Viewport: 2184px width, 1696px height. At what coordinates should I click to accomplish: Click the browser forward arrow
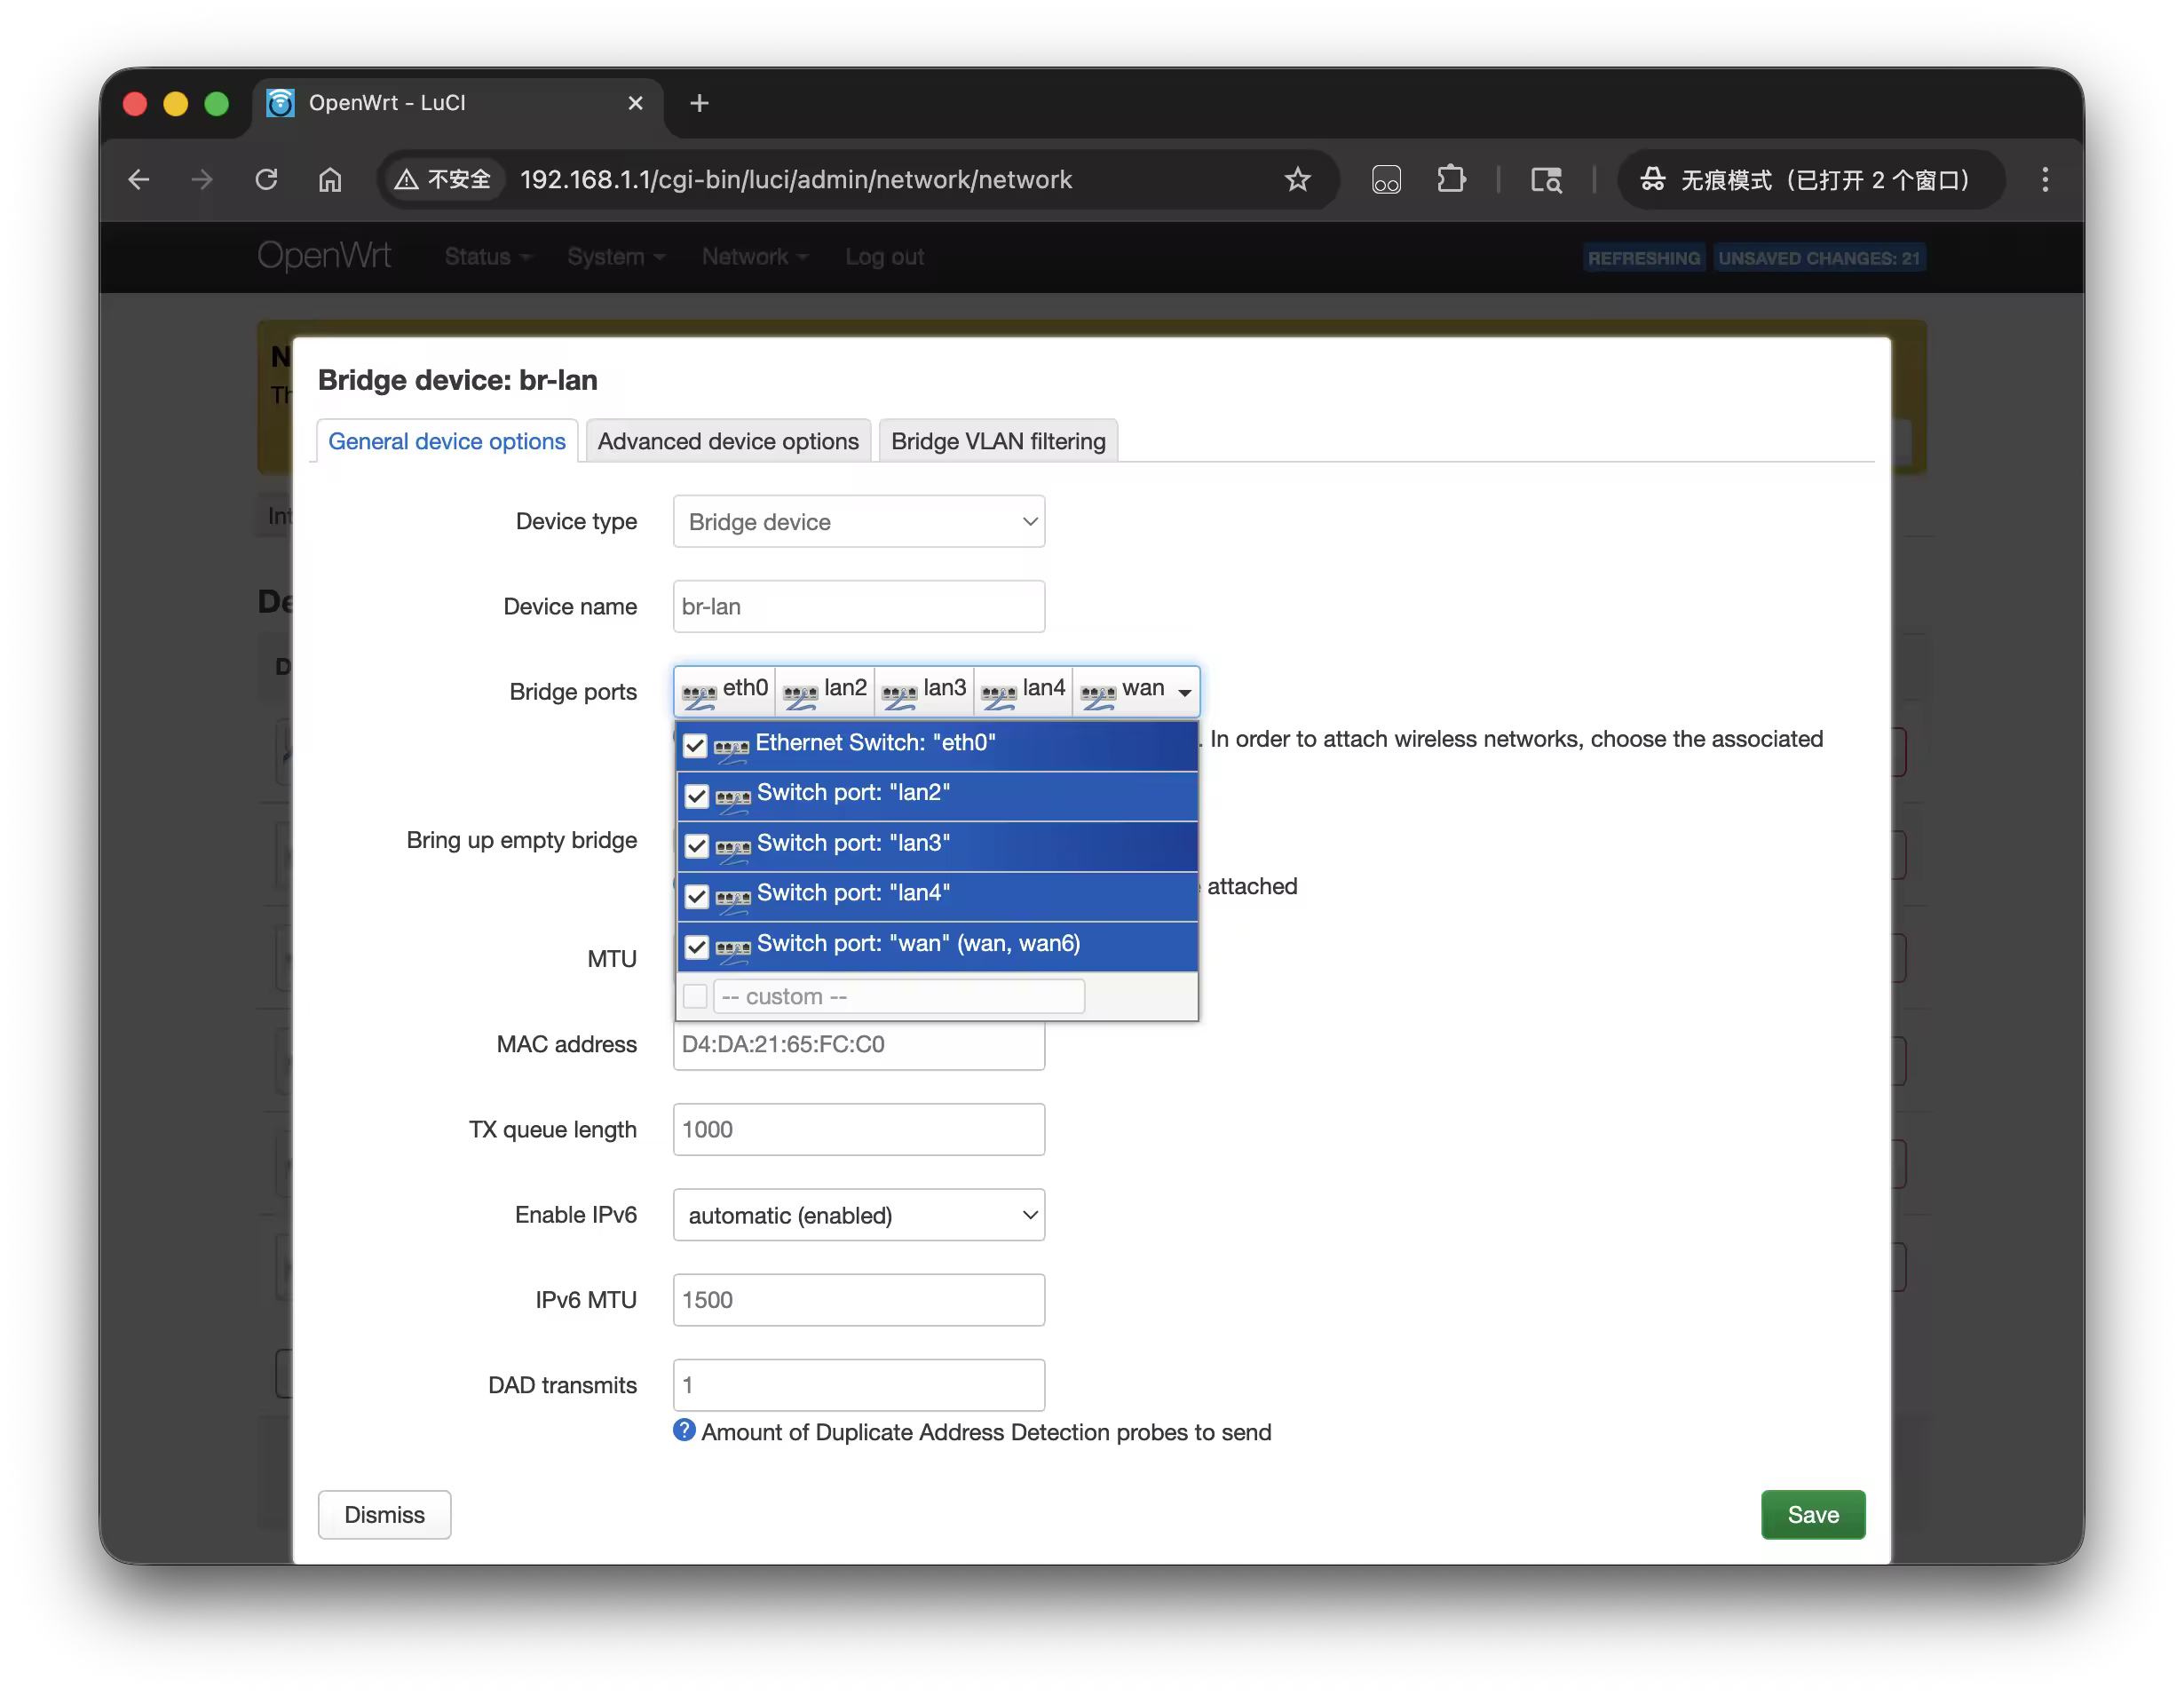tap(202, 179)
